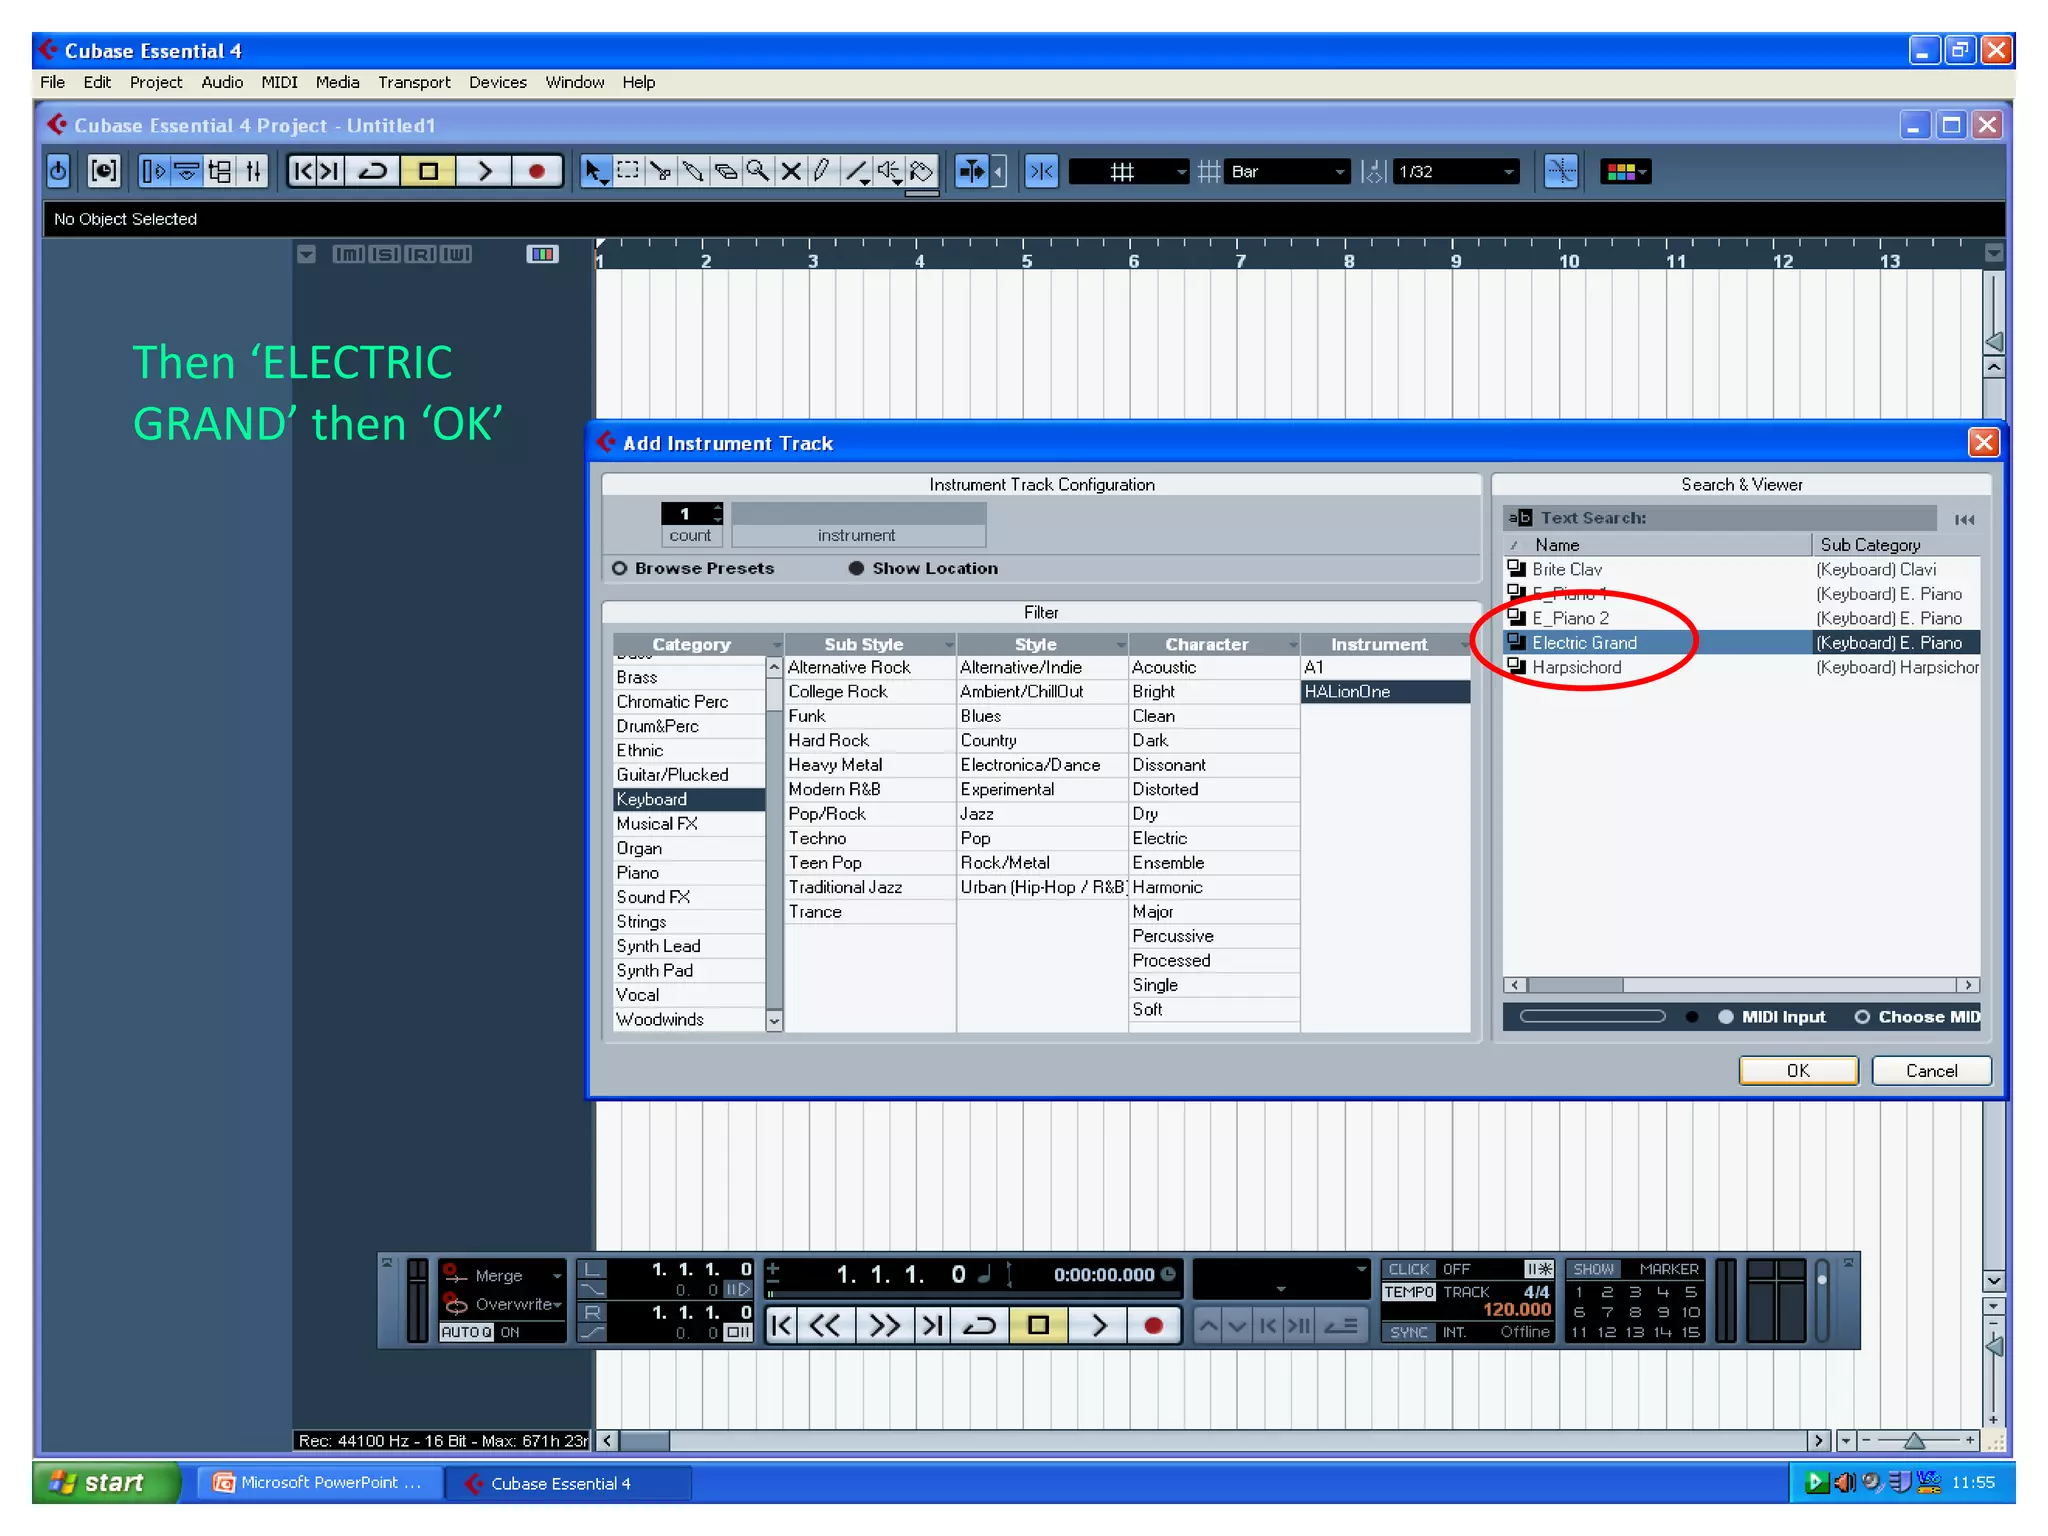2048x1536 pixels.
Task: Select the Draw pencil tool
Action: pos(823,172)
